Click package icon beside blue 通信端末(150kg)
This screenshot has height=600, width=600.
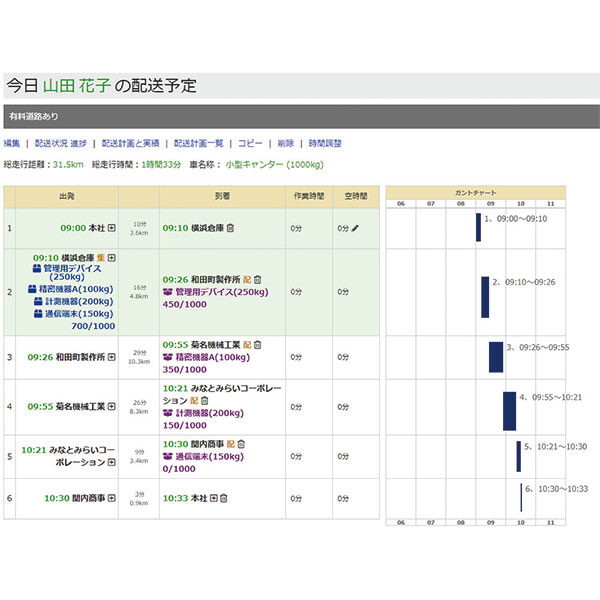(x=38, y=314)
